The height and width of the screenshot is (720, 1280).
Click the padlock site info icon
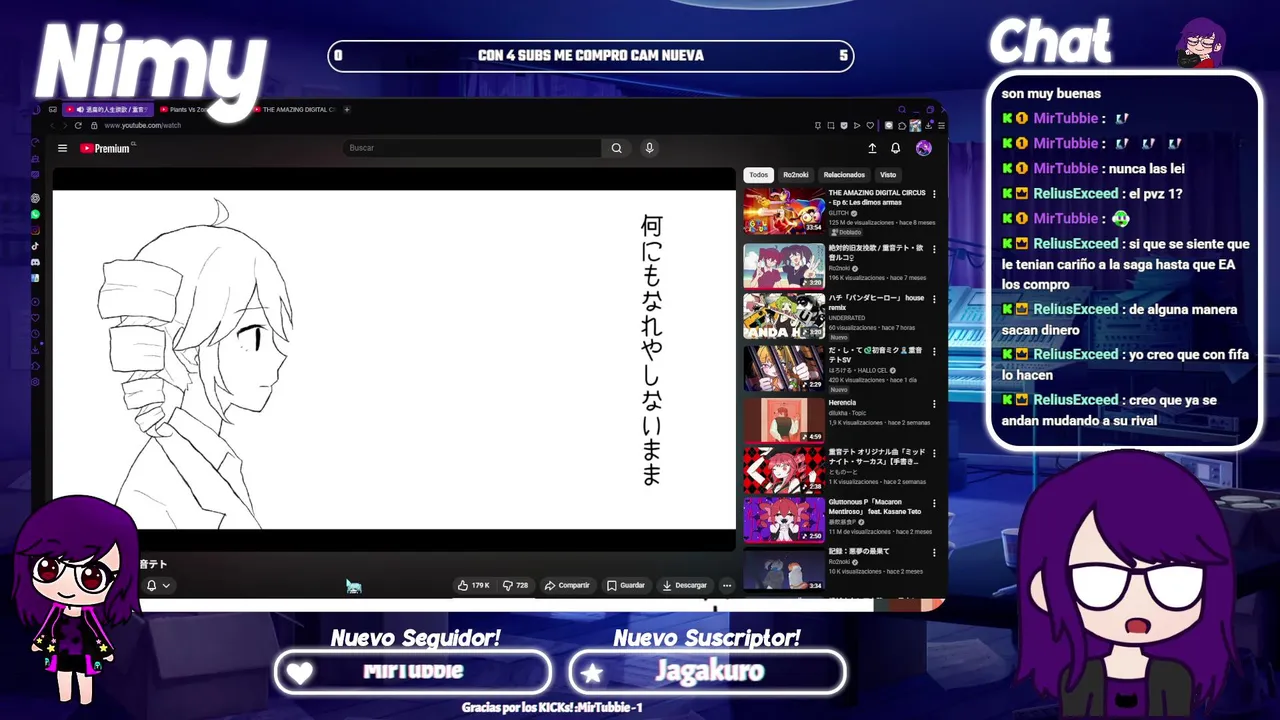click(94, 125)
